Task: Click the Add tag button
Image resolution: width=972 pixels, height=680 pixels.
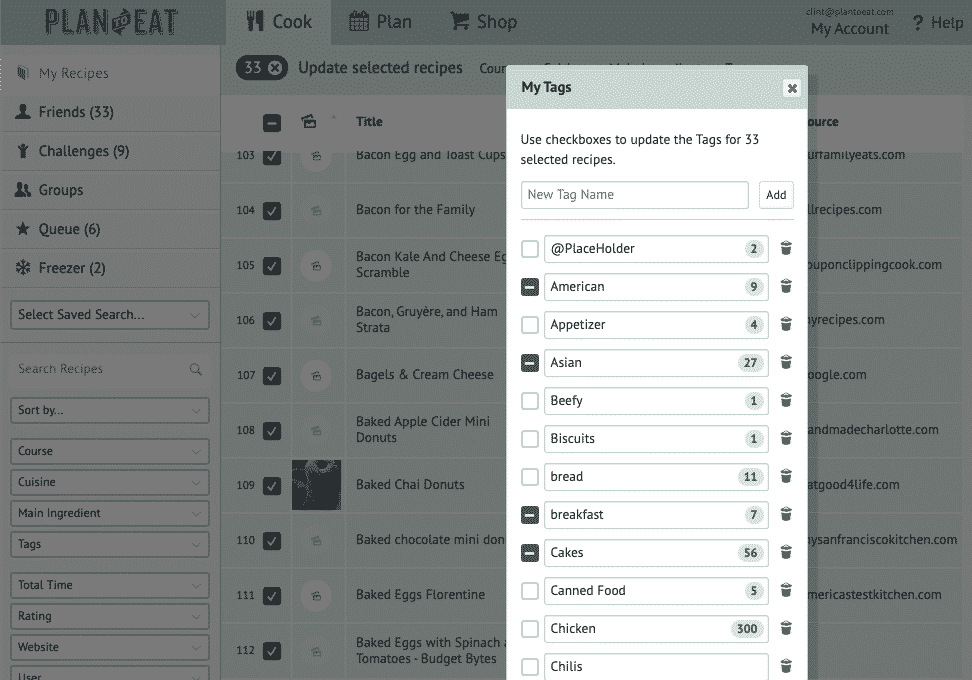Action: point(776,195)
